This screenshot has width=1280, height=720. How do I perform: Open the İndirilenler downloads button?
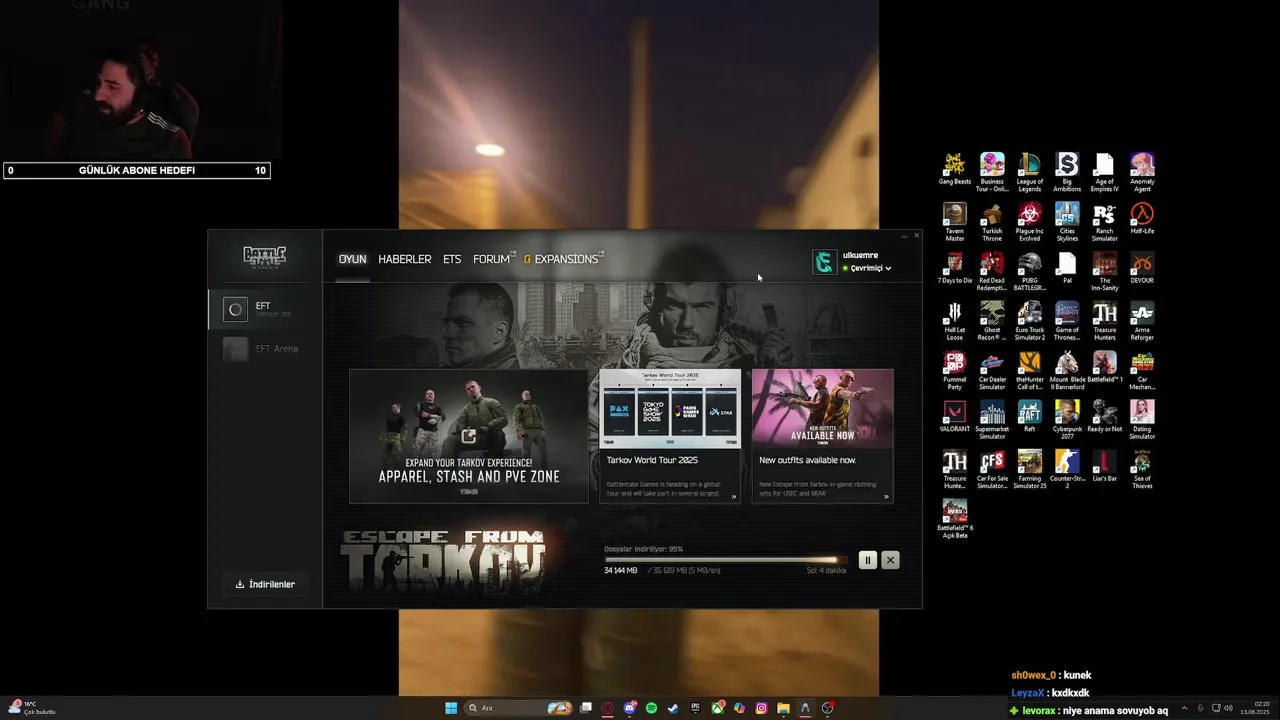pos(265,584)
